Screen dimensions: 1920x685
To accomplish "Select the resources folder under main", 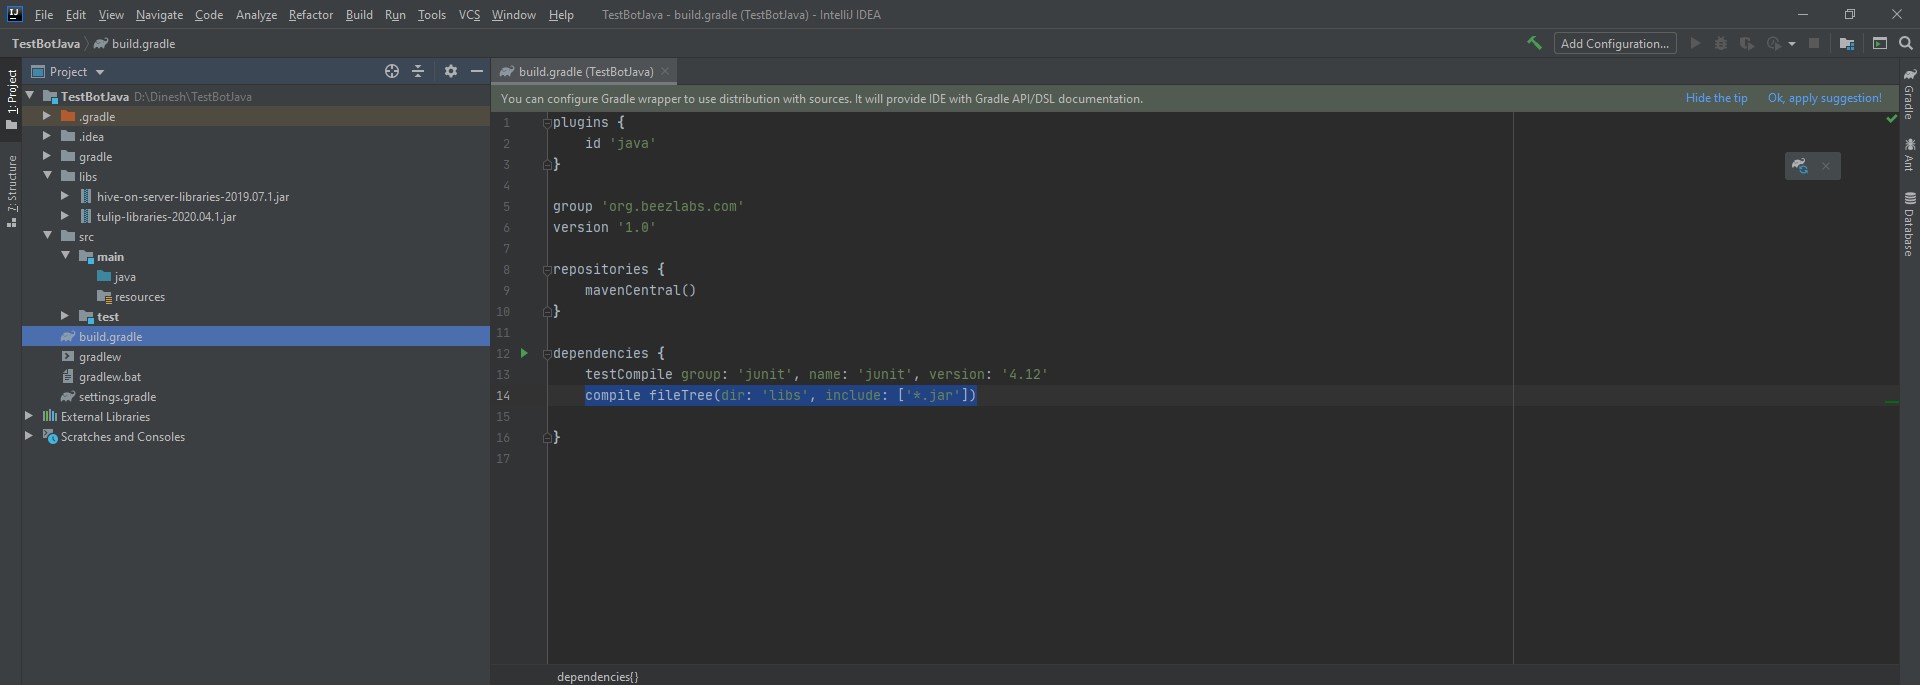I will click(139, 296).
